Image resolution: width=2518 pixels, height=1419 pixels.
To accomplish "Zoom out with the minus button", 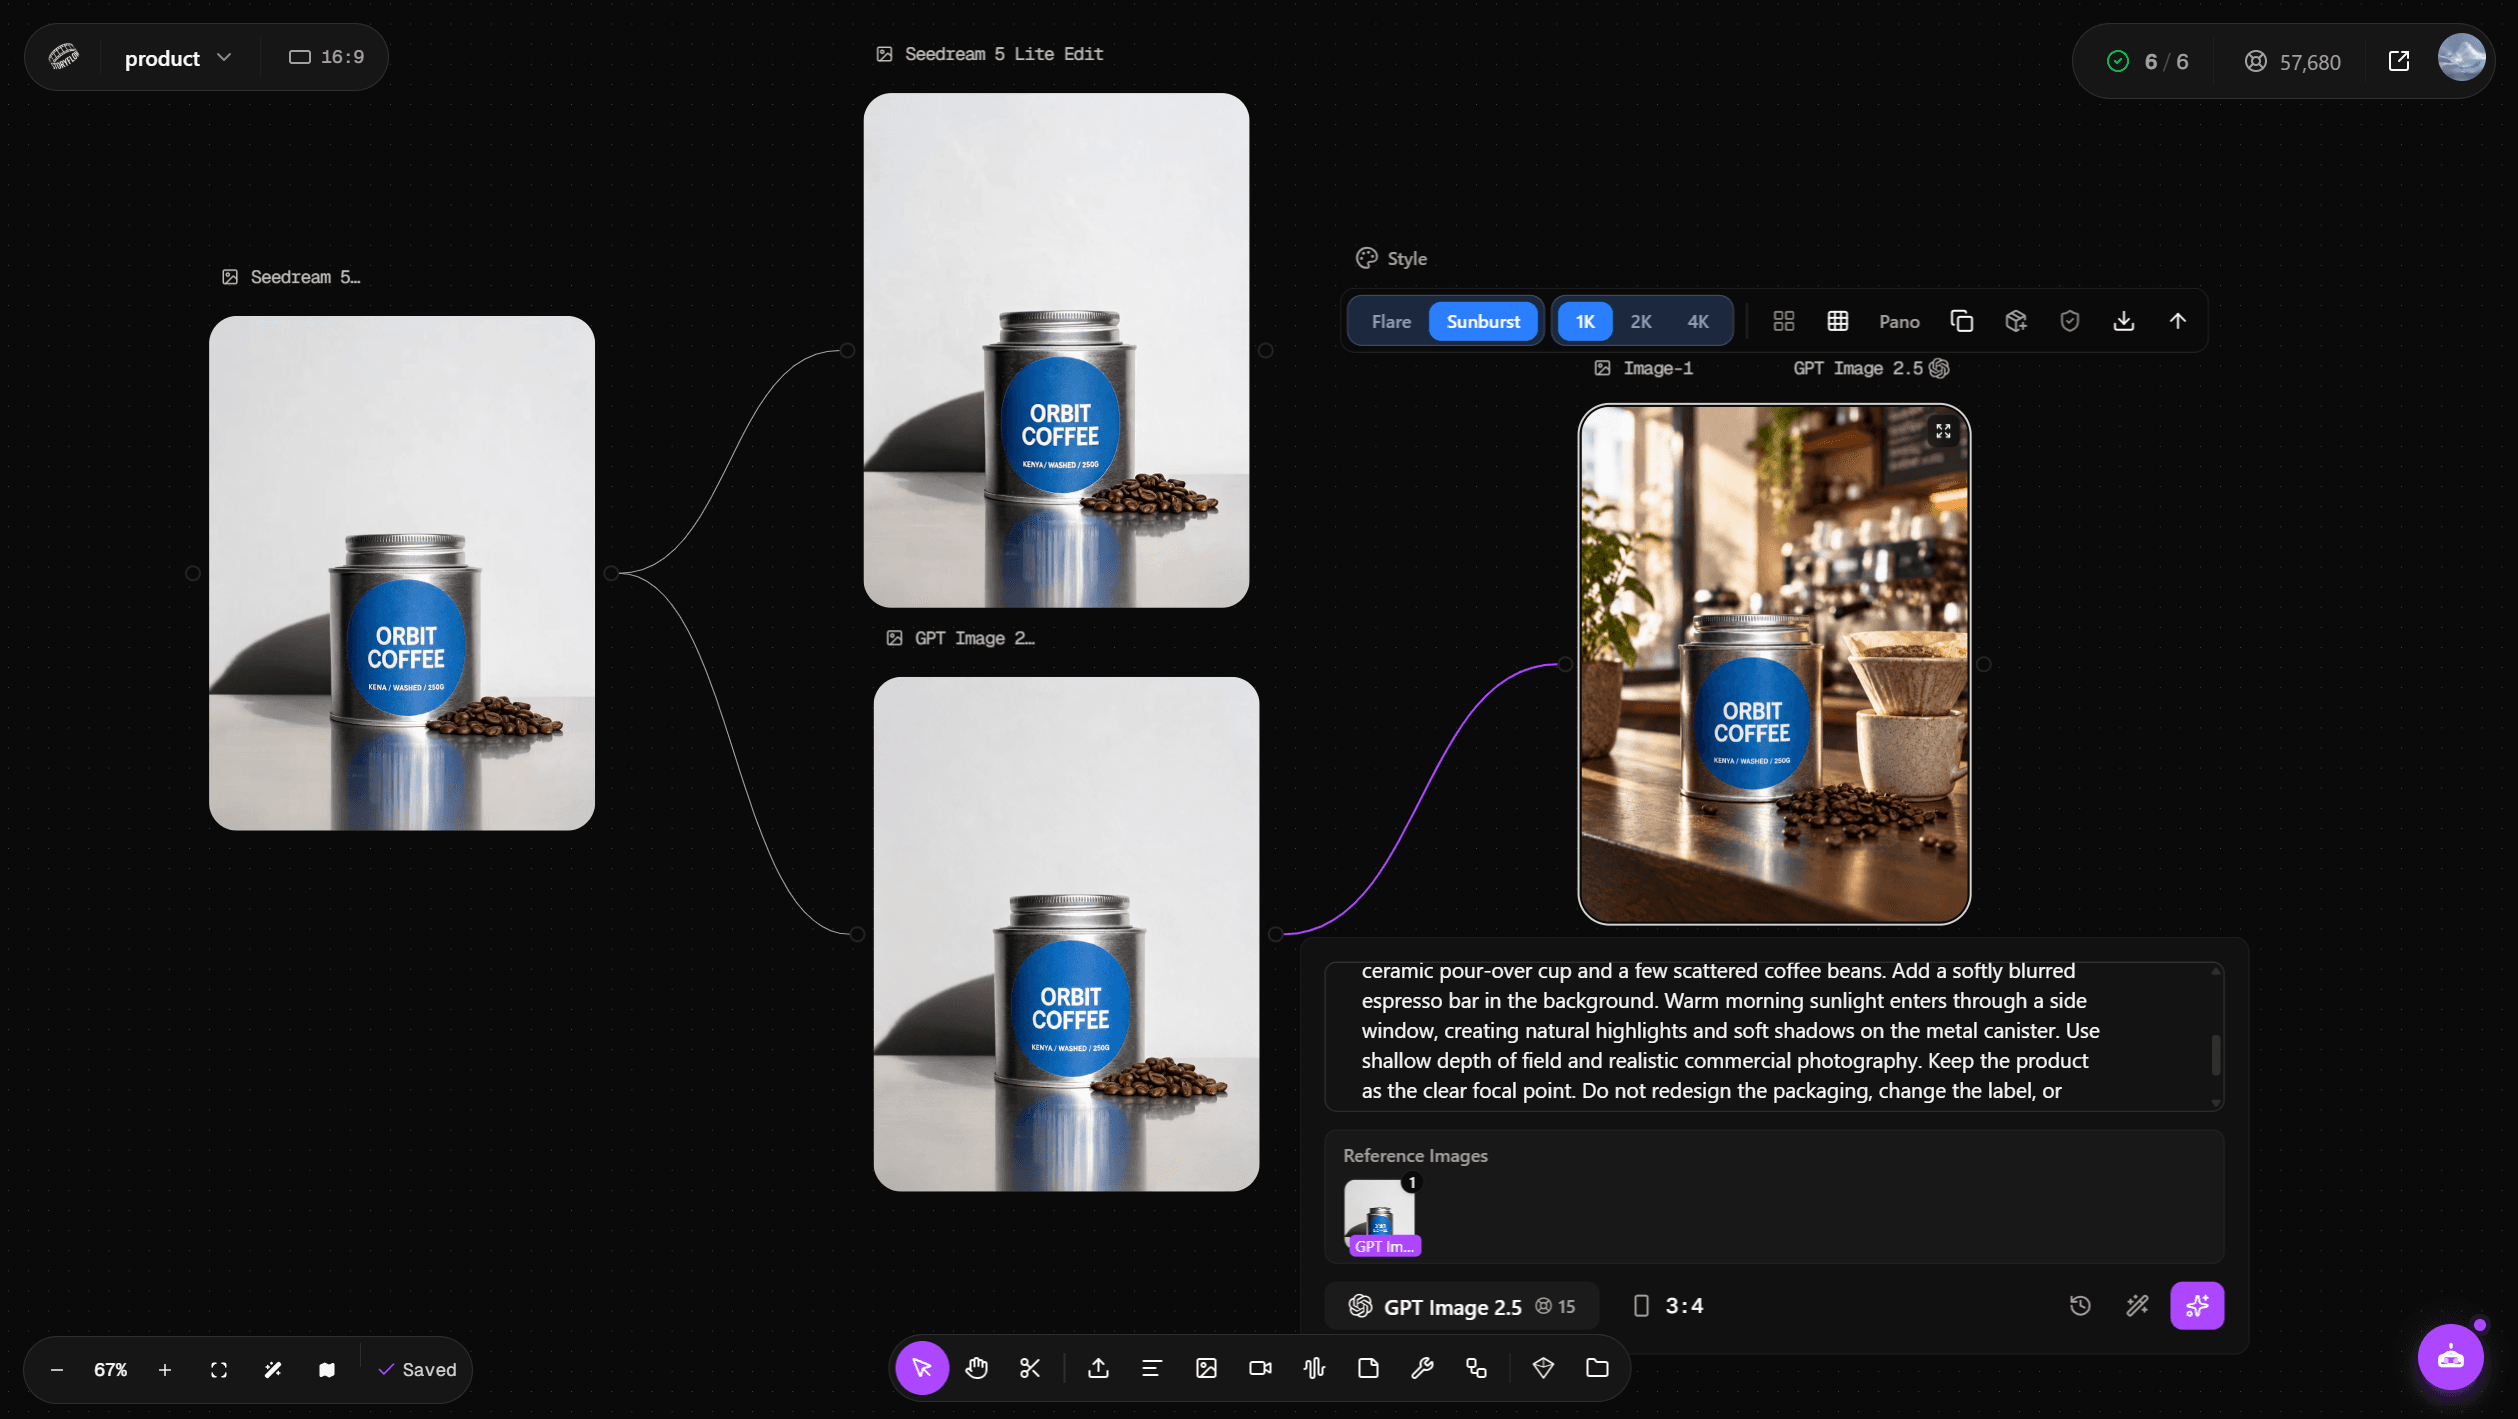I will tap(57, 1369).
